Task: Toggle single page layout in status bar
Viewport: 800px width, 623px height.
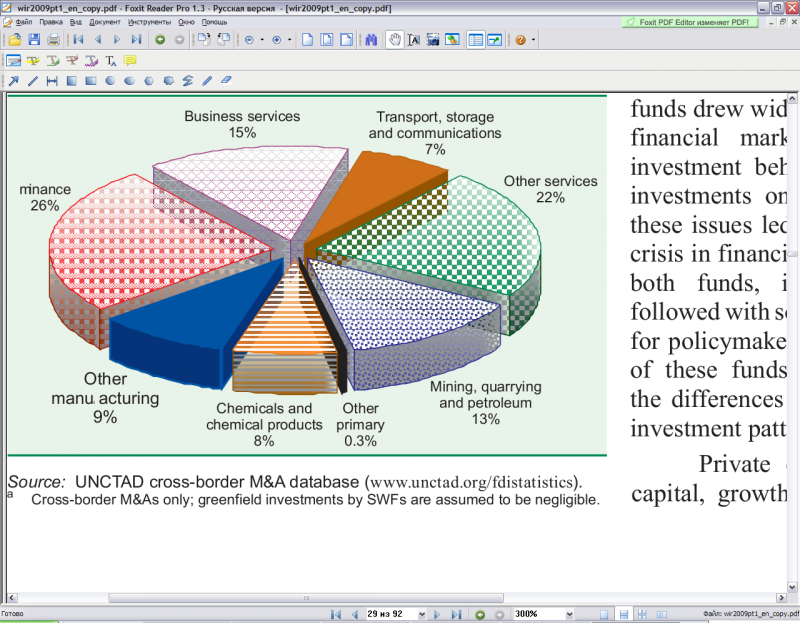Action: 604,614
